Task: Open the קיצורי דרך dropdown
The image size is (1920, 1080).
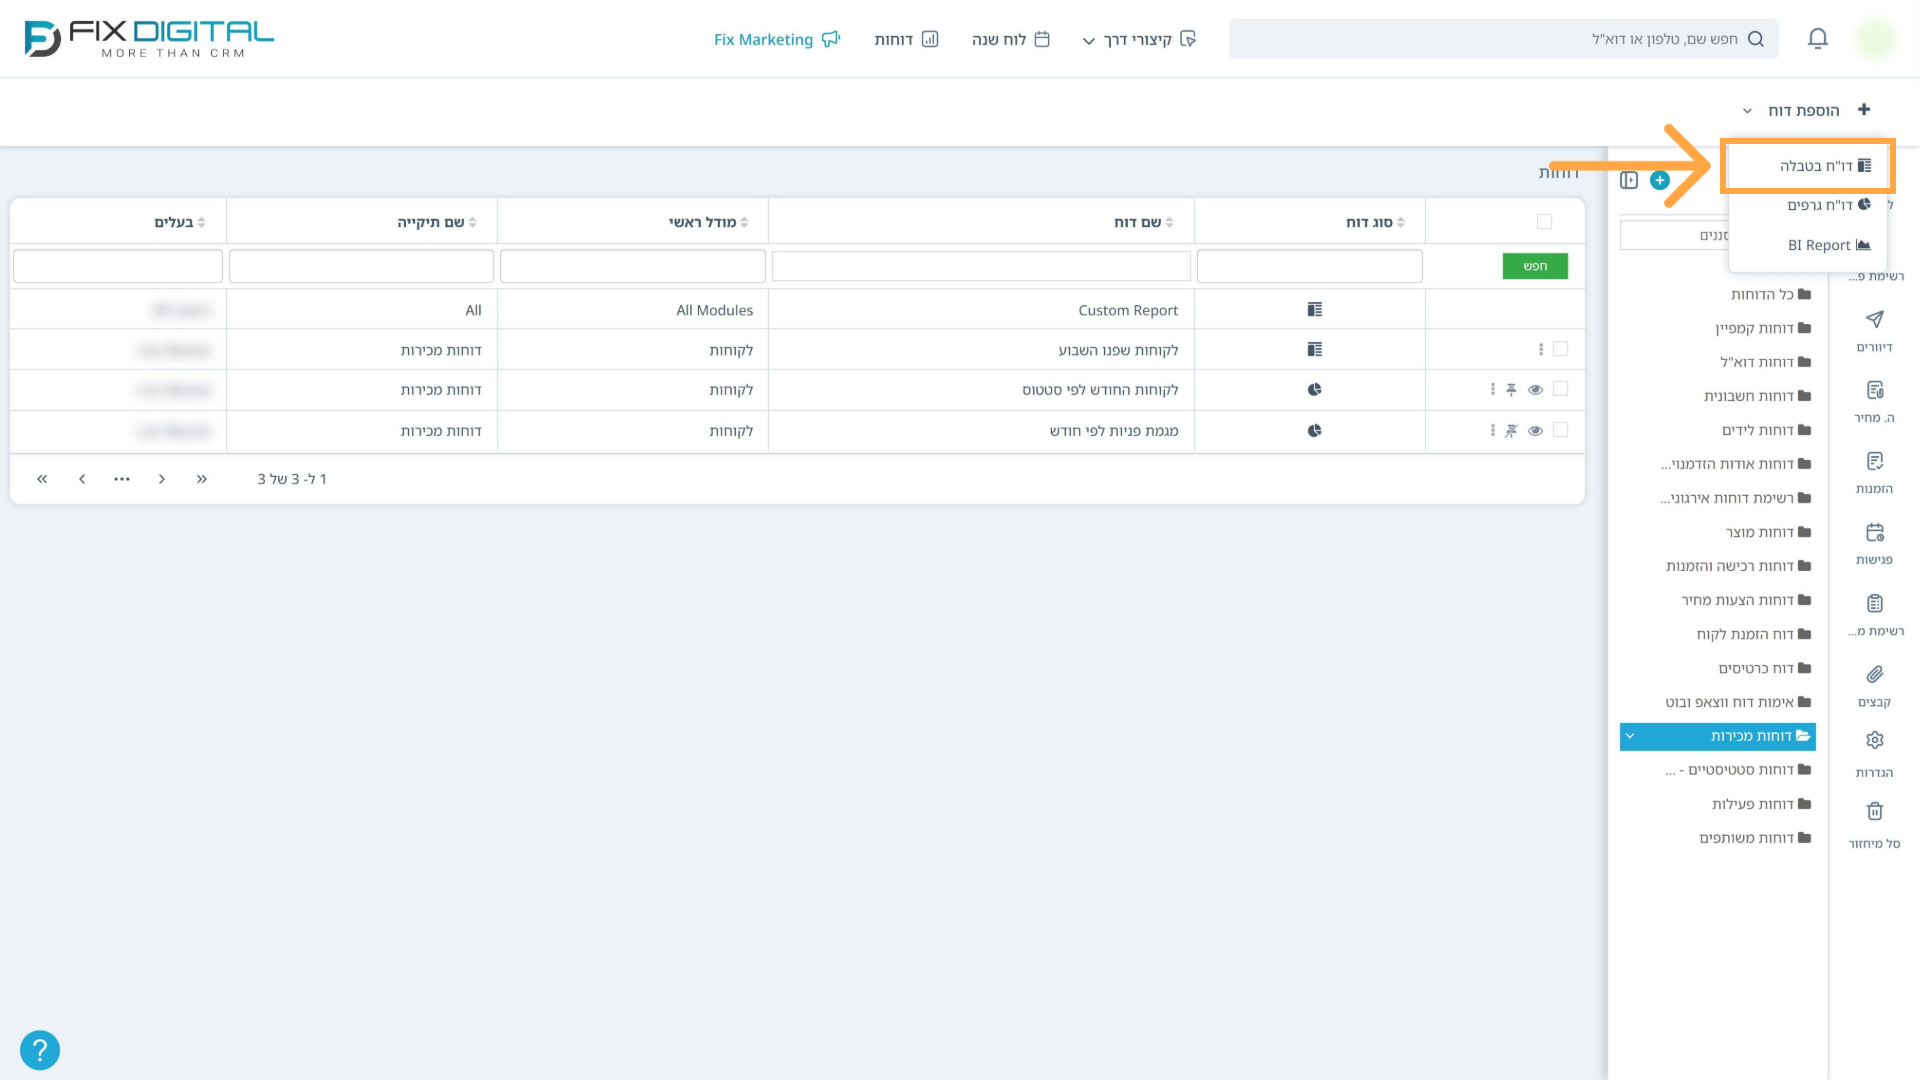Action: (x=1139, y=39)
